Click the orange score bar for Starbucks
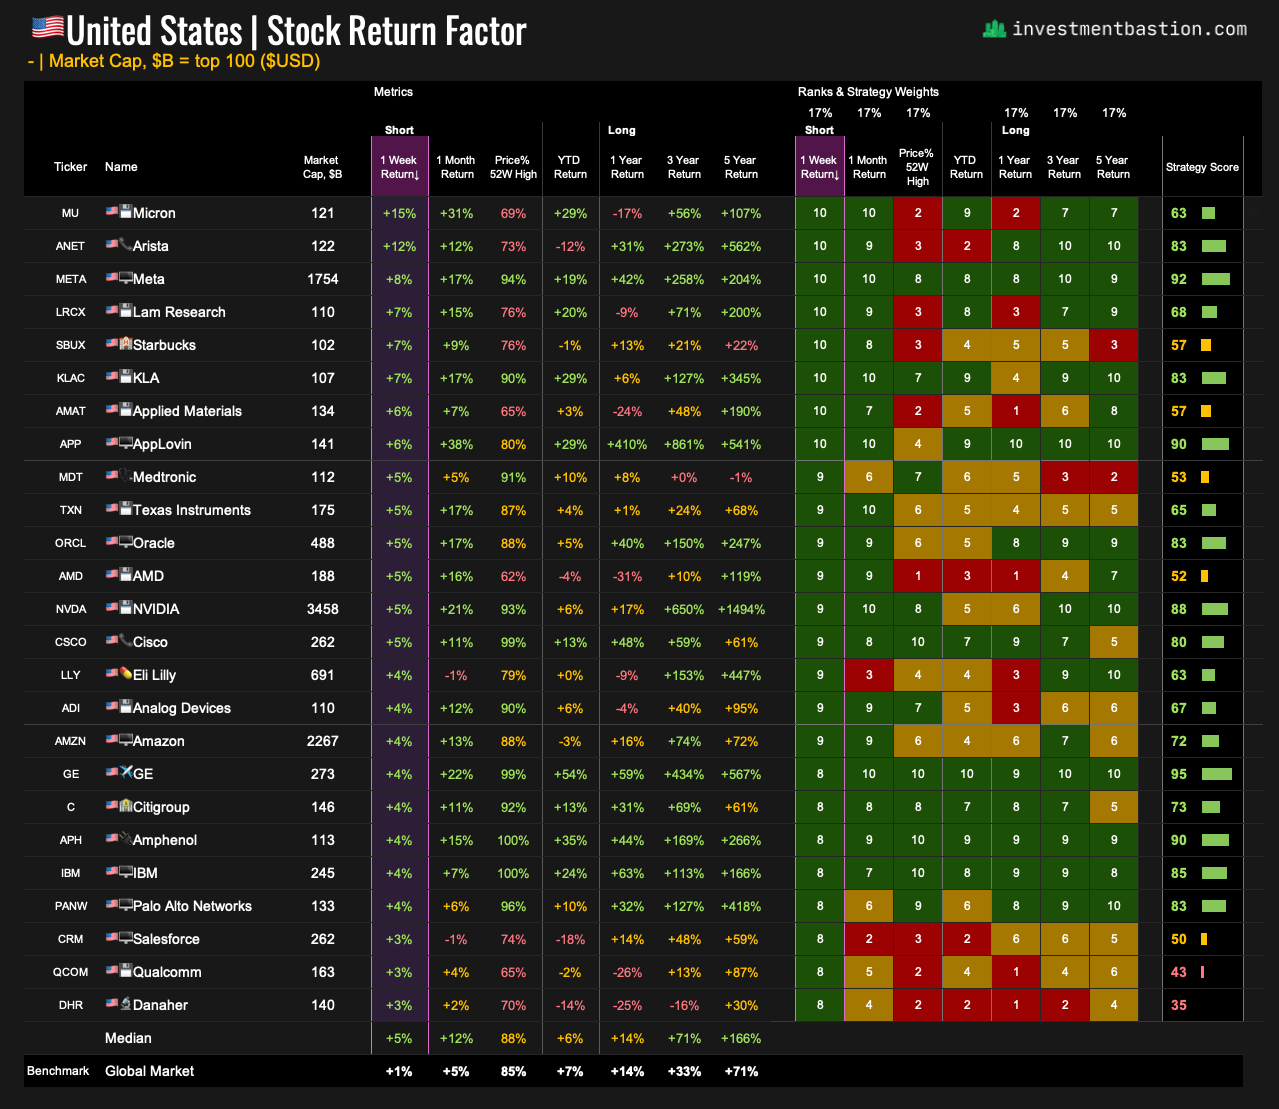The width and height of the screenshot is (1279, 1109). click(1206, 345)
